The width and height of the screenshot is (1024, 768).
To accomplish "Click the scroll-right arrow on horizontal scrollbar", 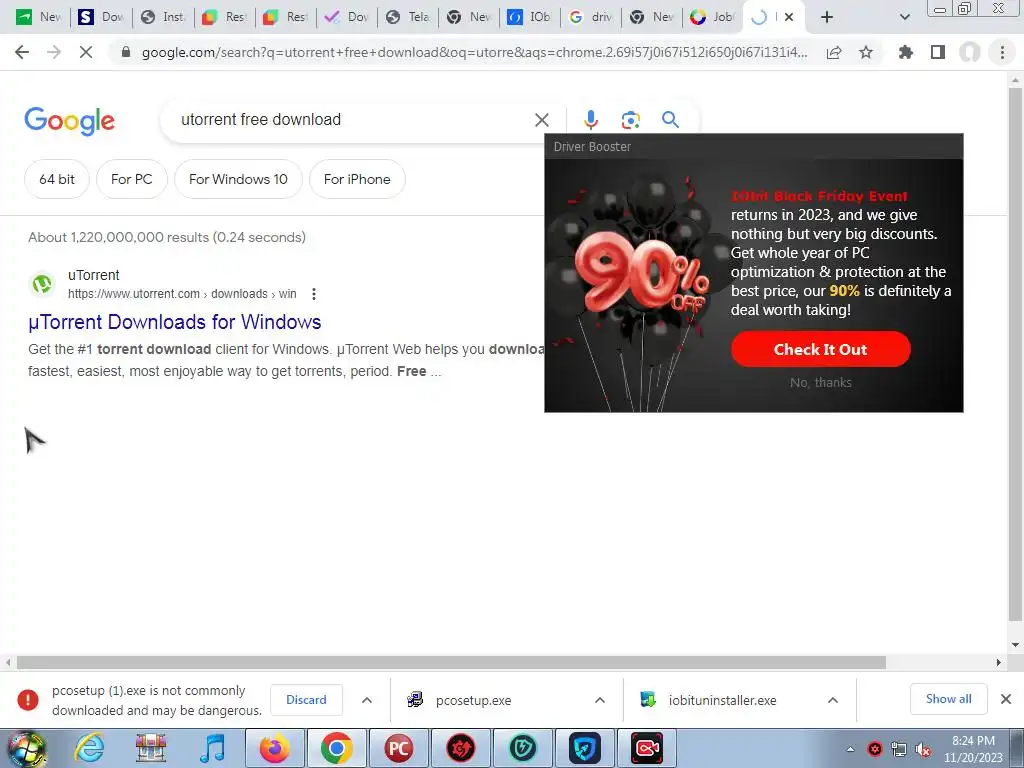I will (x=999, y=662).
